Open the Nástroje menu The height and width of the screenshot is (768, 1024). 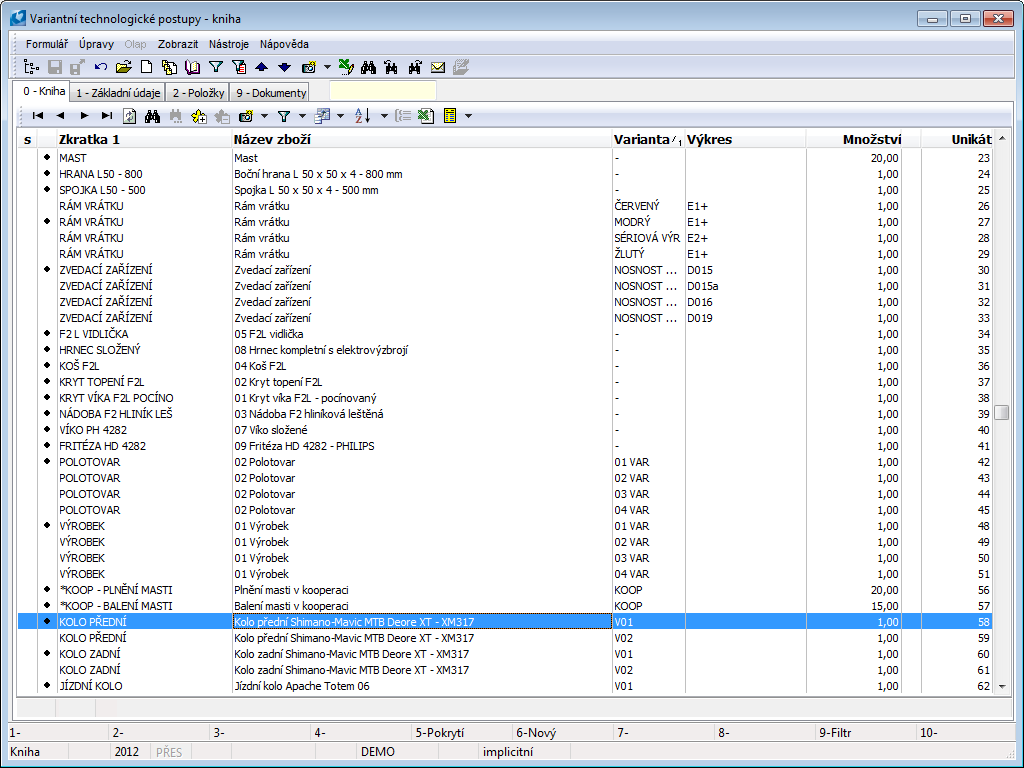229,44
